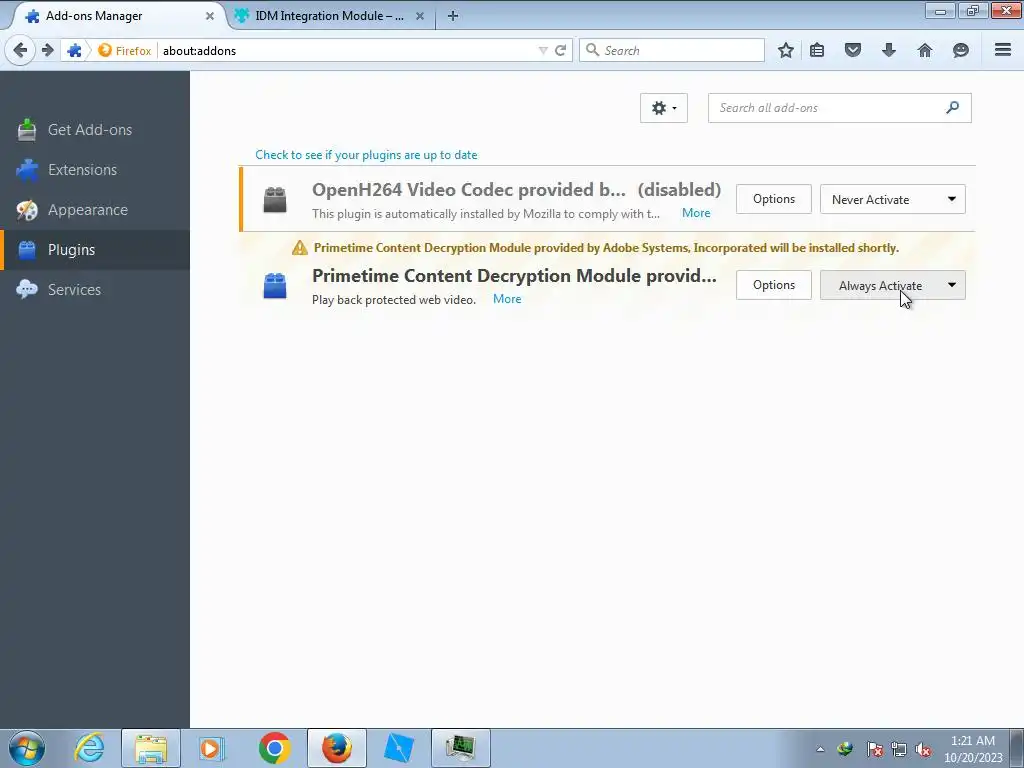The width and height of the screenshot is (1024, 768).
Task: Open Options for Primetime Content Decryption Module
Action: 774,285
